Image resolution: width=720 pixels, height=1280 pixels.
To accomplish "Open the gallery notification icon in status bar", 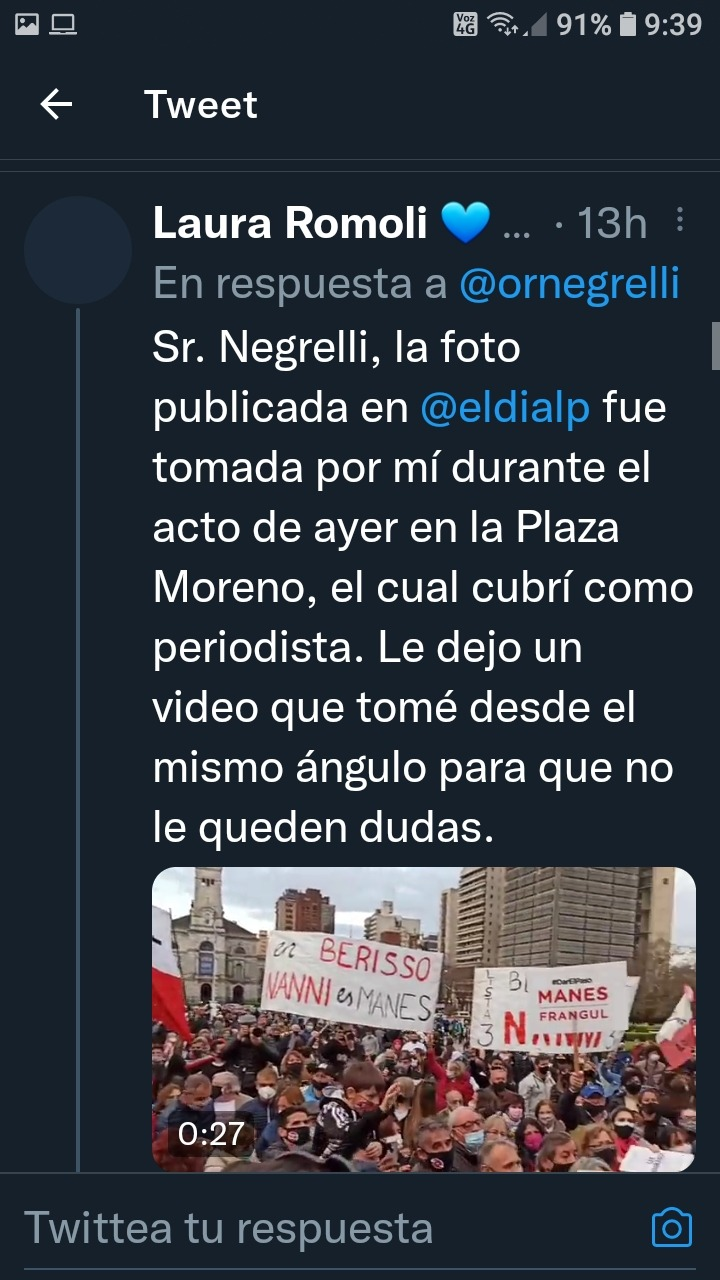I will 27,24.
